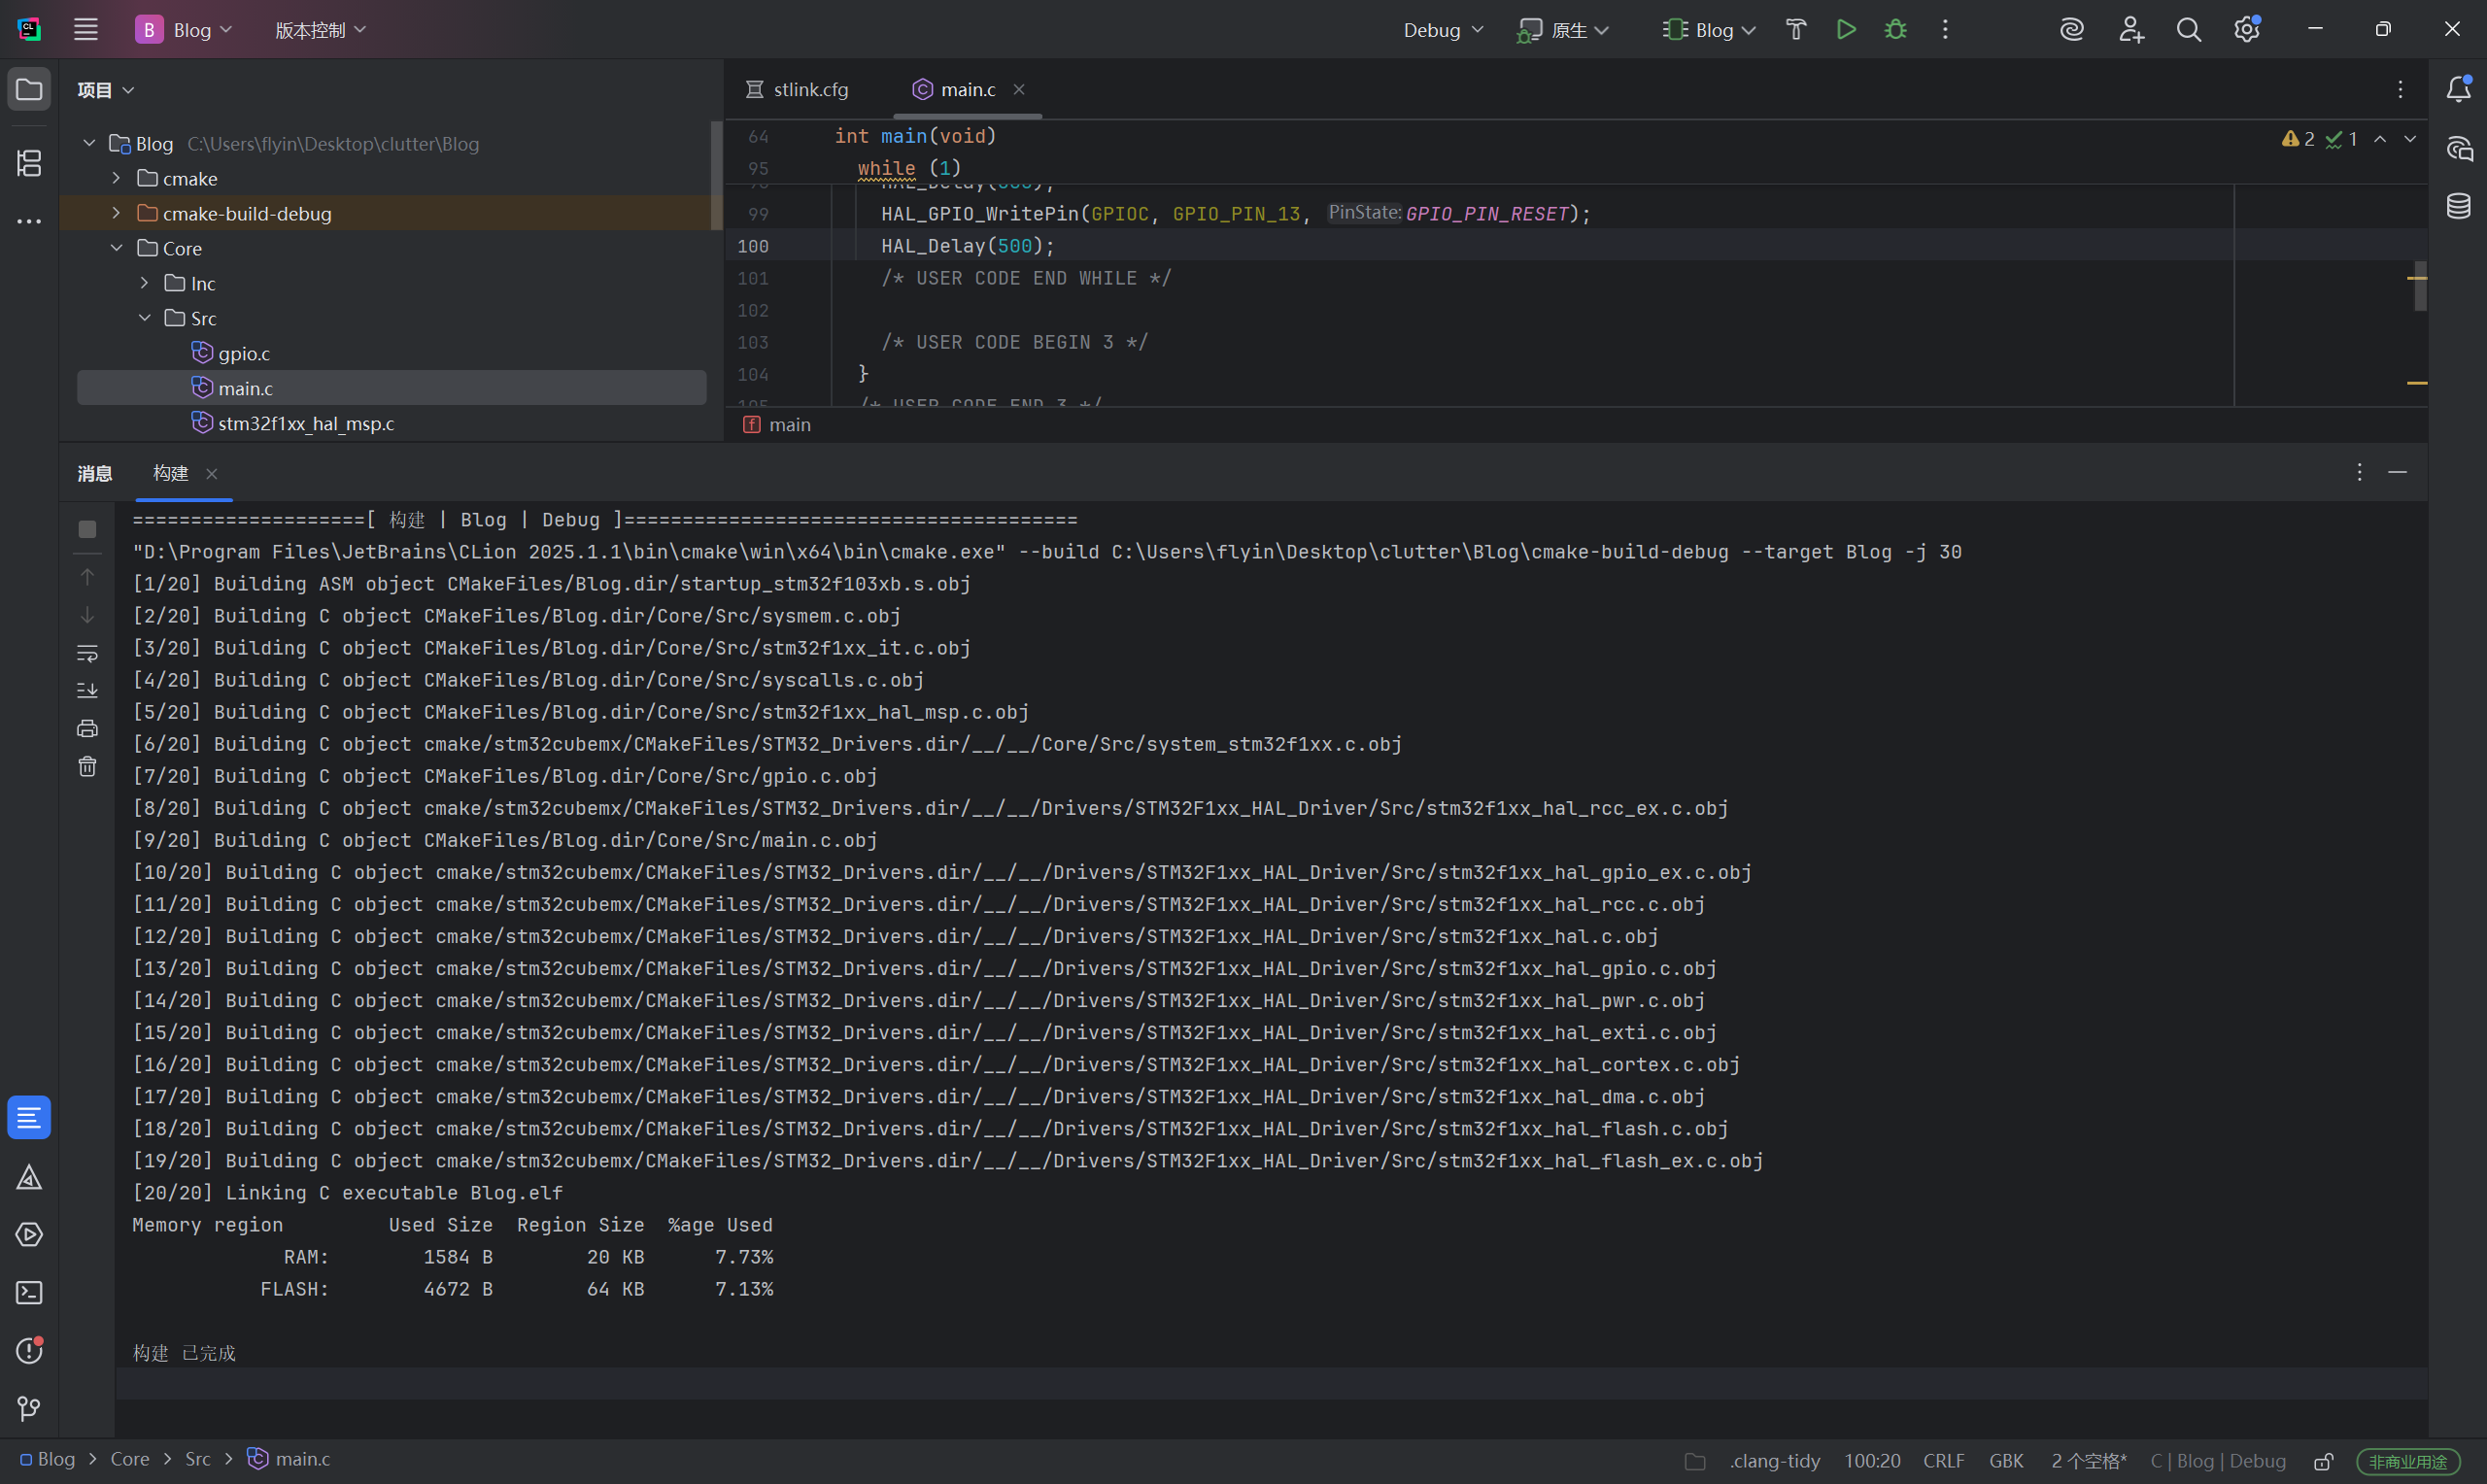Image resolution: width=2487 pixels, height=1484 pixels.
Task: Toggle read-only lock in status bar
Action: [2324, 1461]
